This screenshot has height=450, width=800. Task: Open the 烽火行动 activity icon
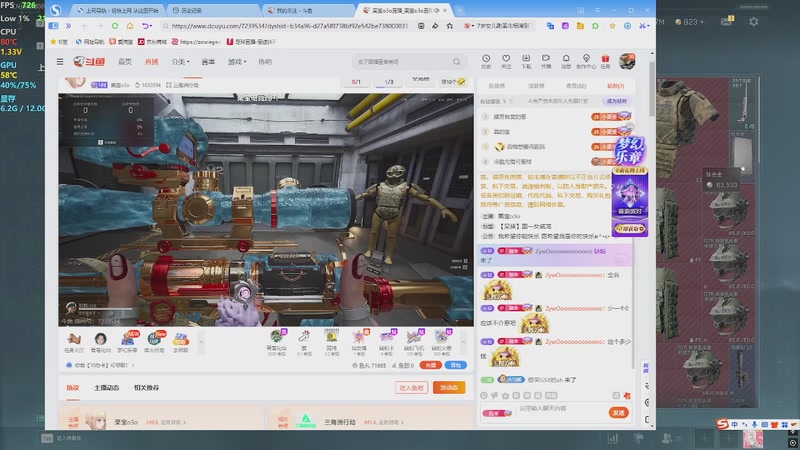(154, 342)
